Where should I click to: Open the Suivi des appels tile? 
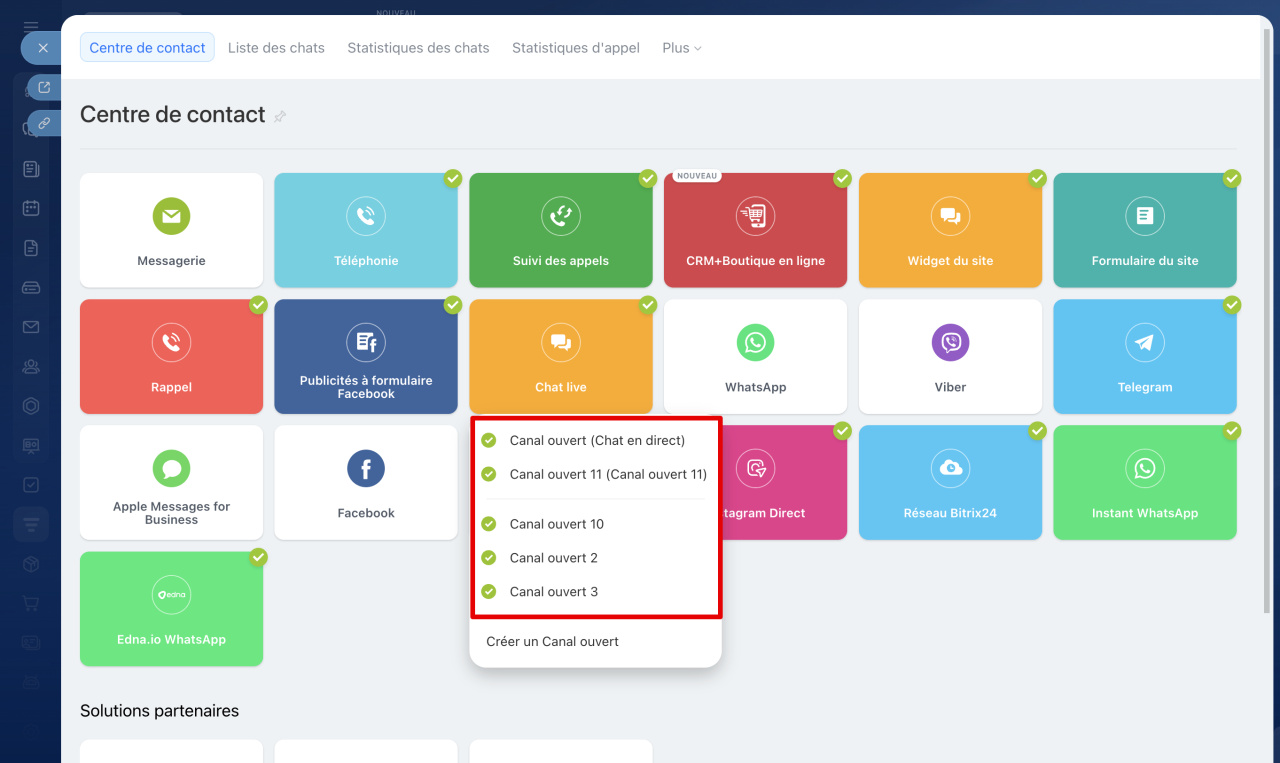click(560, 230)
